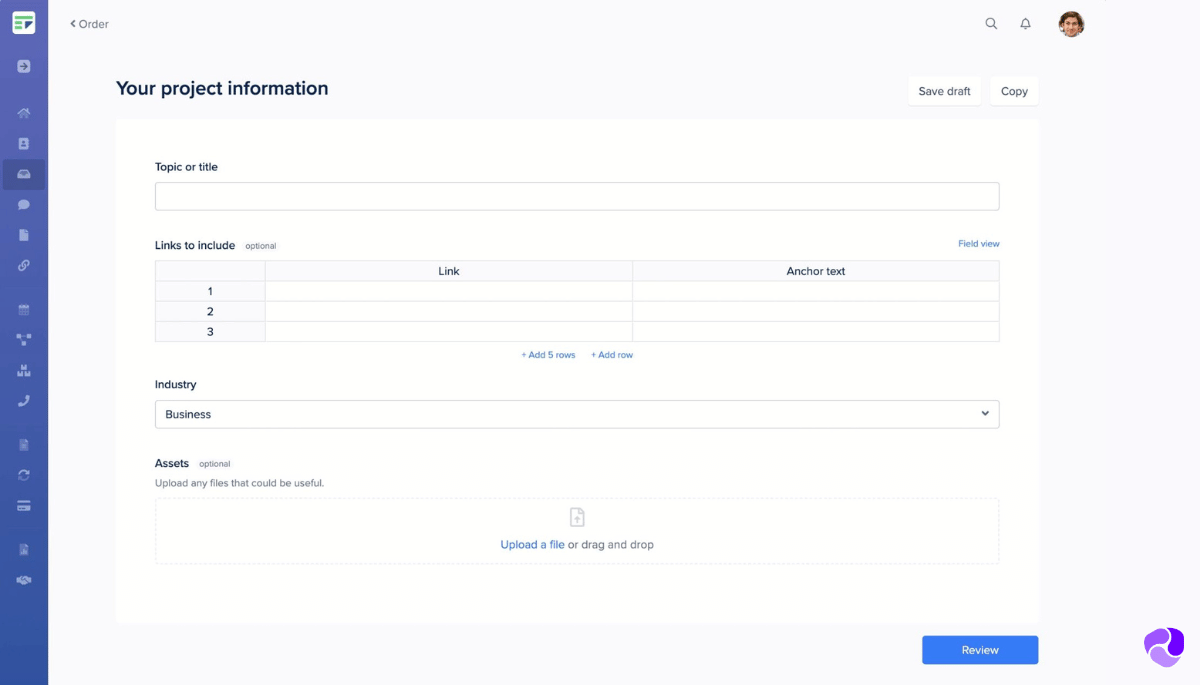1200x685 pixels.
Task: Open the green app logo at top left
Action: tap(24, 21)
